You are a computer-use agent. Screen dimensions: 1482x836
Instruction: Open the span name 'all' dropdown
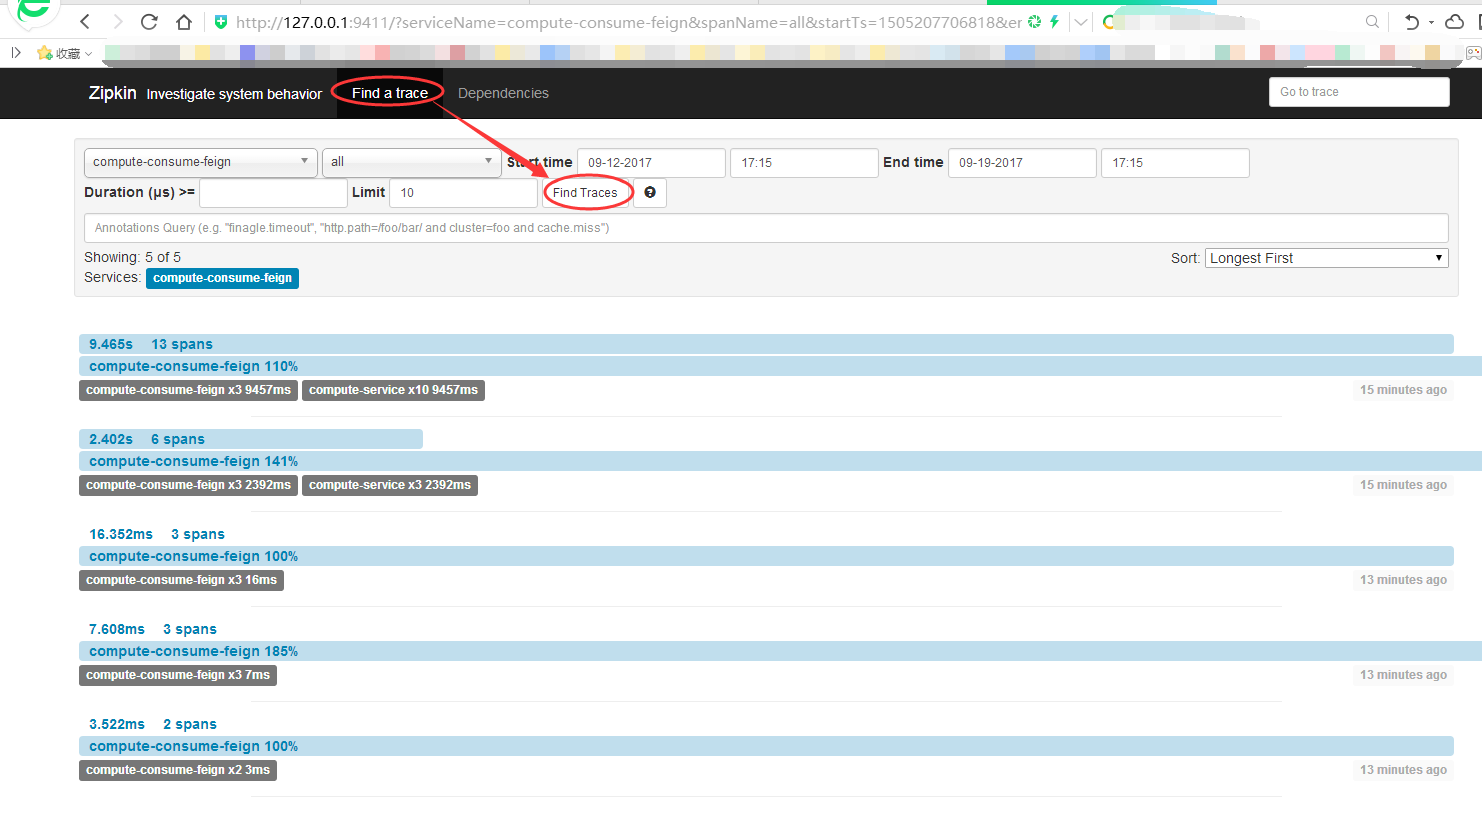(x=412, y=162)
